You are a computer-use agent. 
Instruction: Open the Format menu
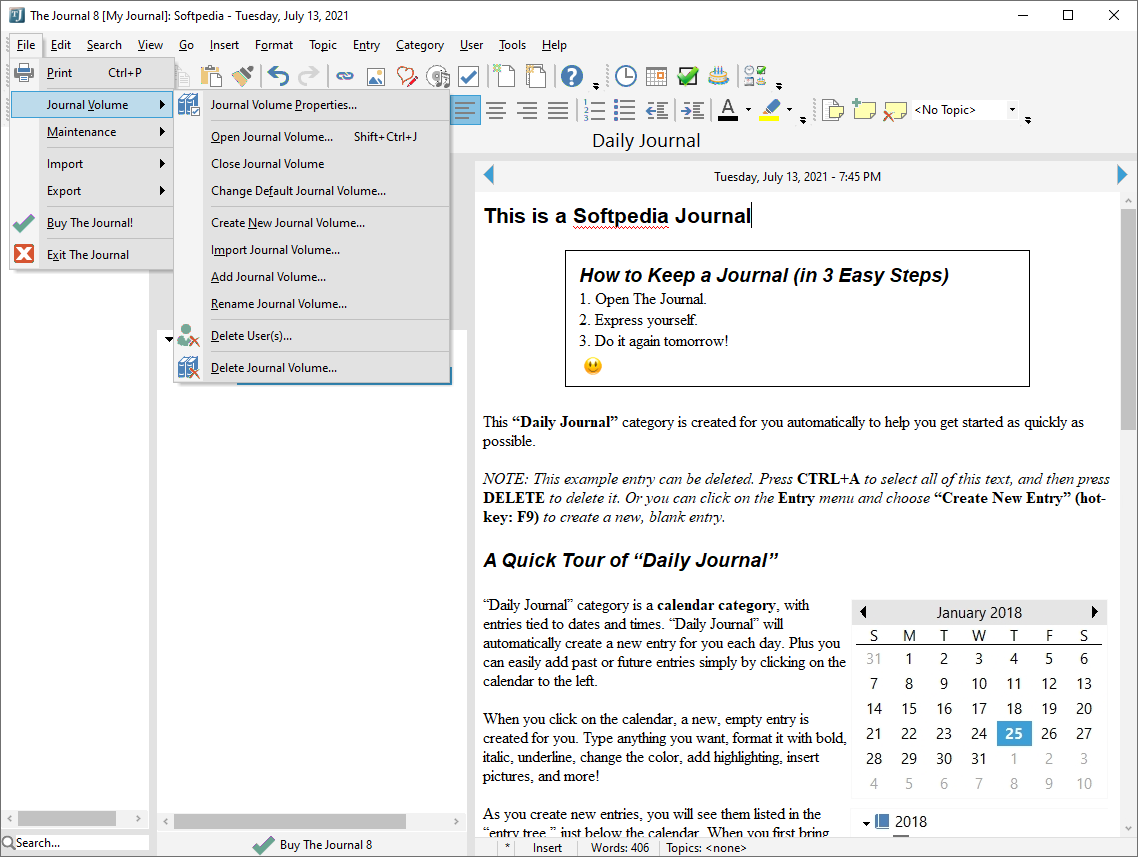point(274,45)
